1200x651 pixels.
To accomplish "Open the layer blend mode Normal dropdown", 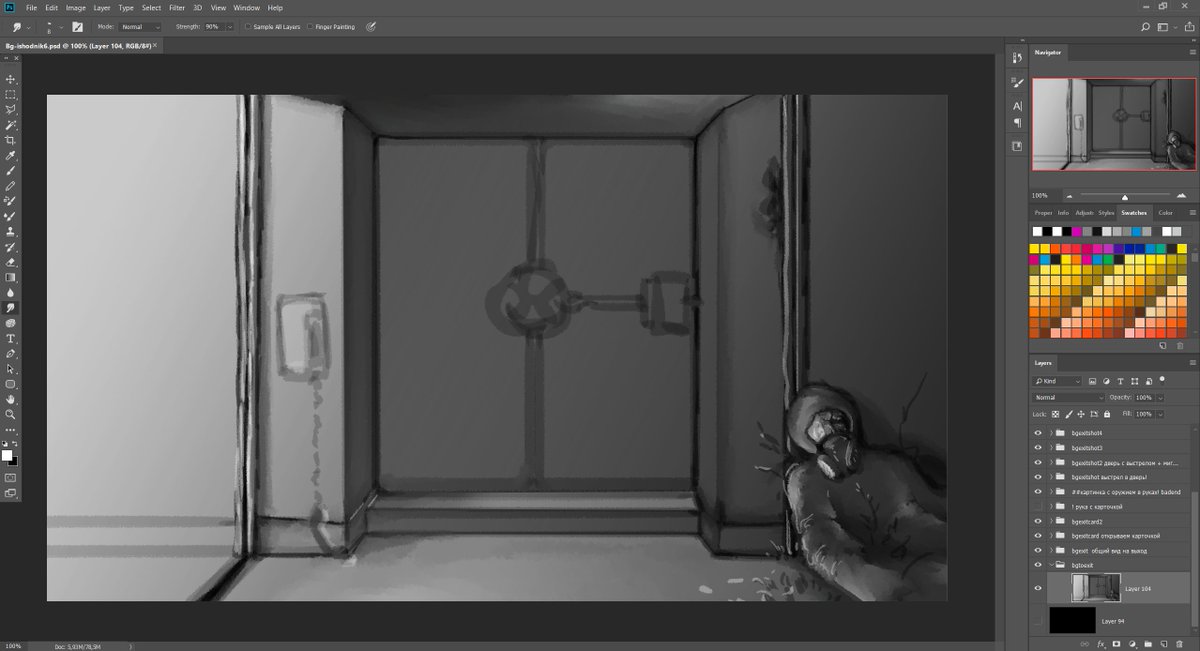I will click(1068, 397).
